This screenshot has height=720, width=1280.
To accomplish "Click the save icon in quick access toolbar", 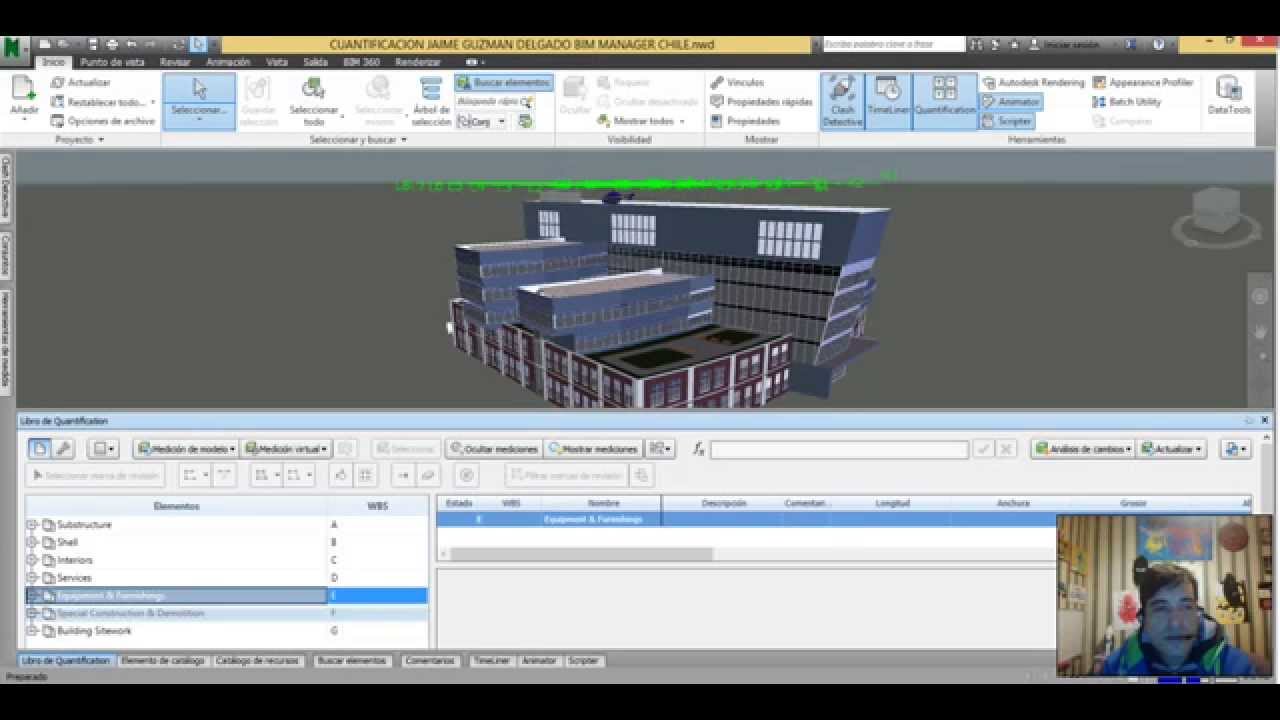I will pos(93,45).
